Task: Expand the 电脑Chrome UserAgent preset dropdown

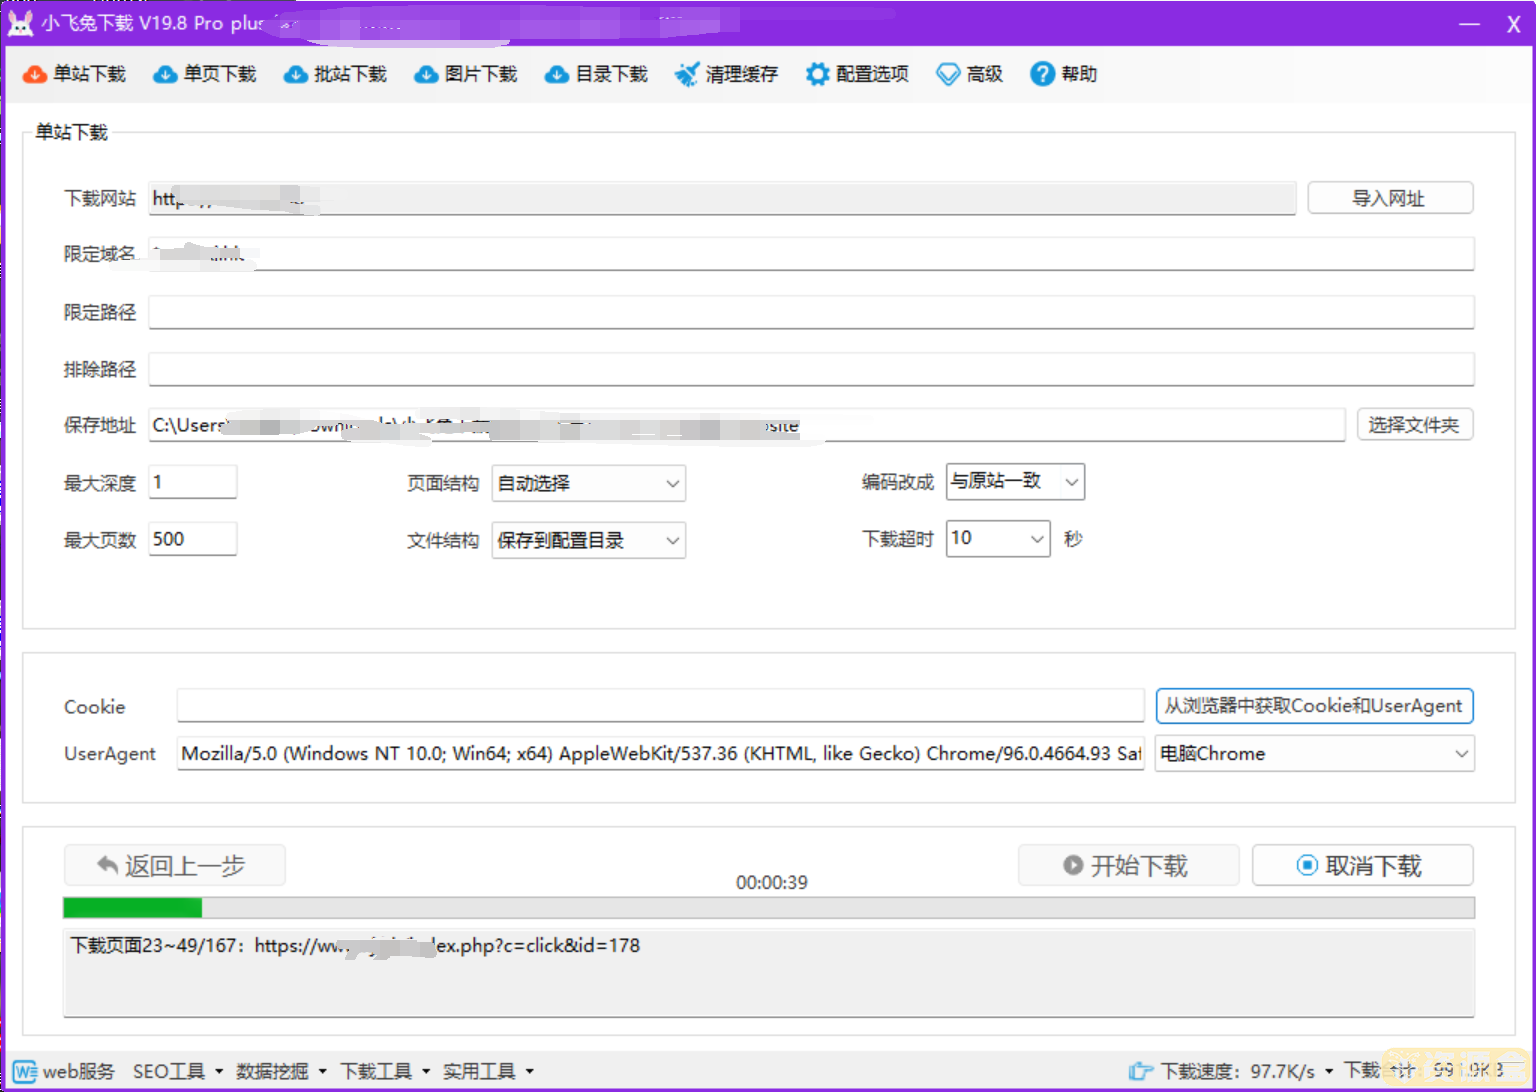Action: (x=1314, y=754)
